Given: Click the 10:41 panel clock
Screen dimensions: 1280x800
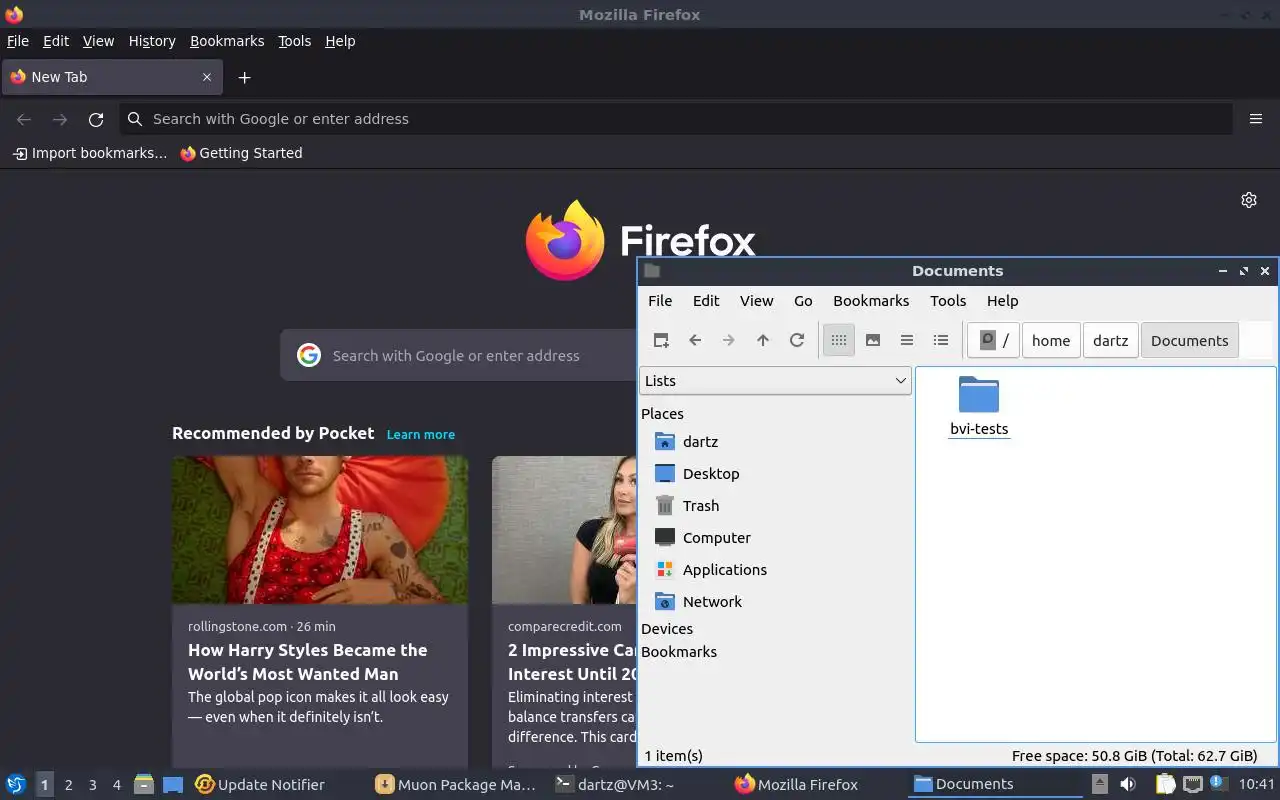Looking at the screenshot, I should click(1257, 784).
